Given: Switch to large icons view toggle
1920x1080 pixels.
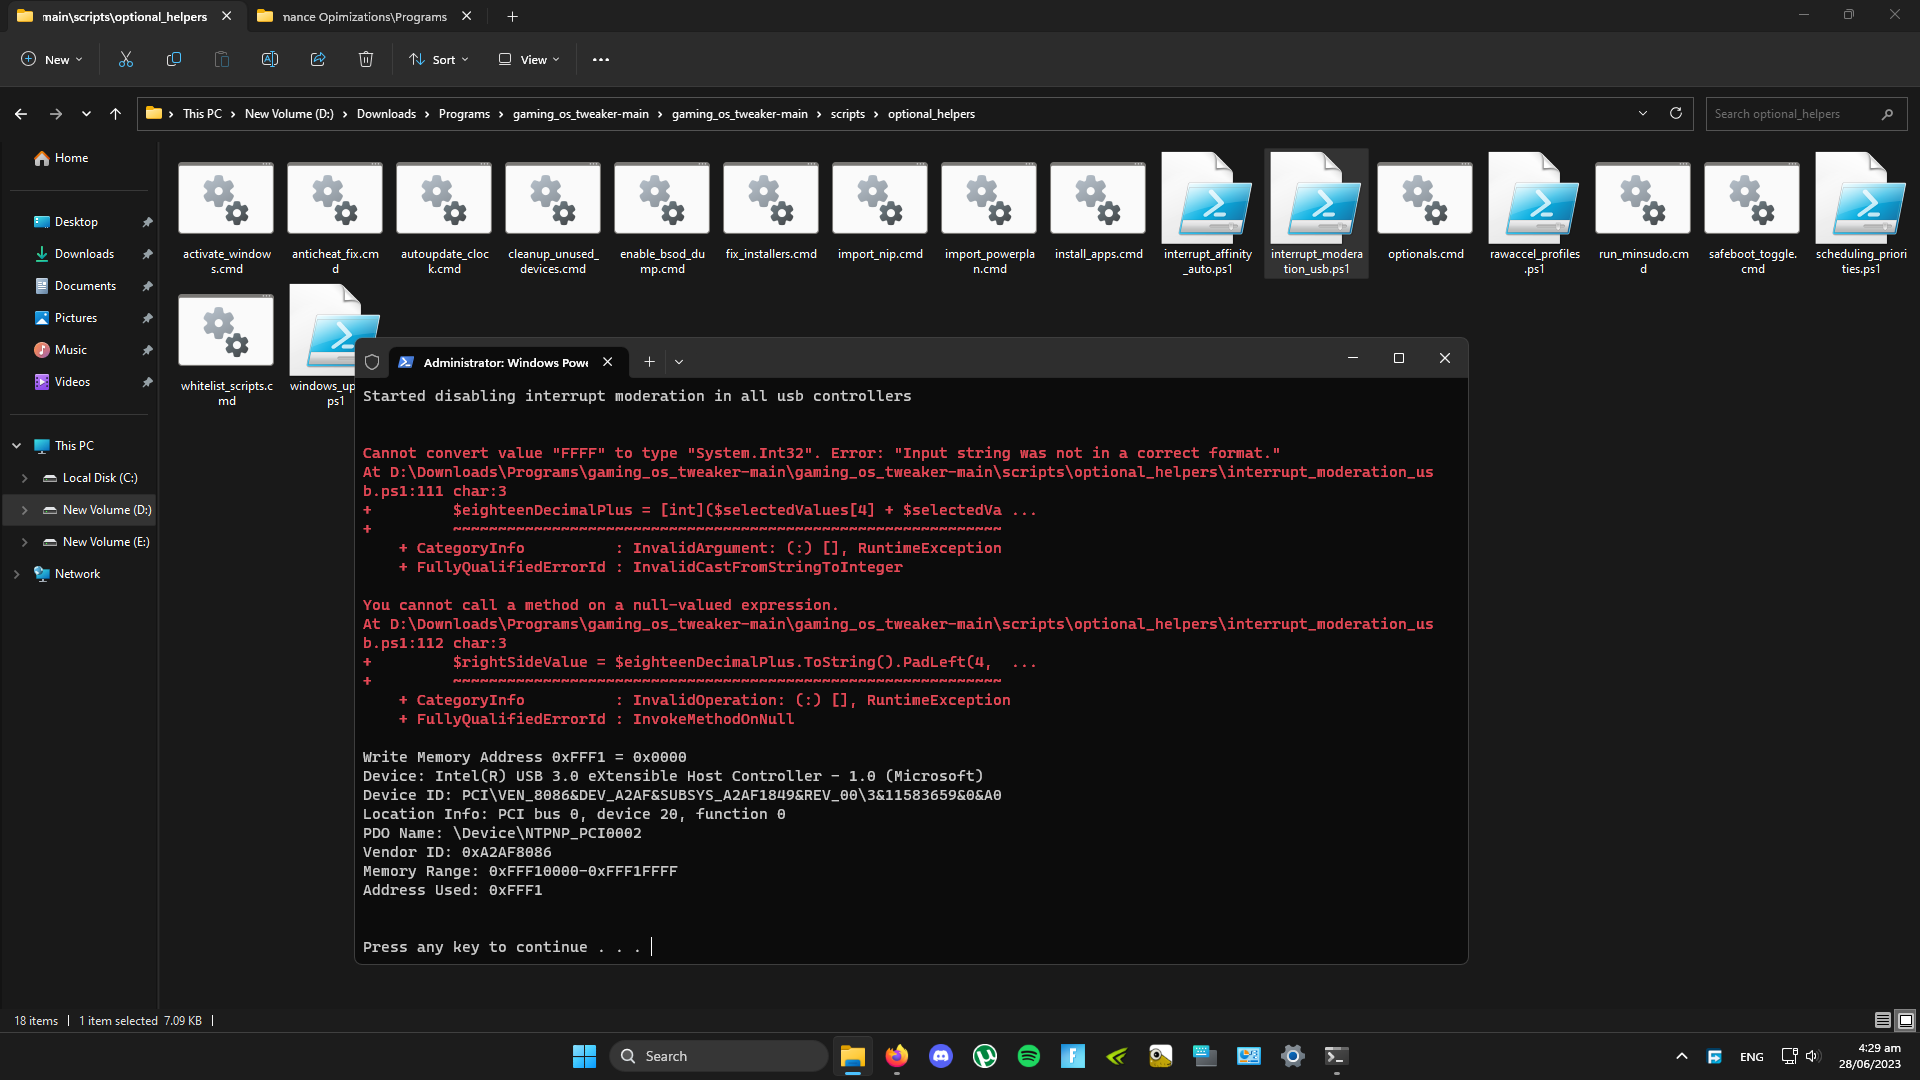Looking at the screenshot, I should coord(1905,1020).
